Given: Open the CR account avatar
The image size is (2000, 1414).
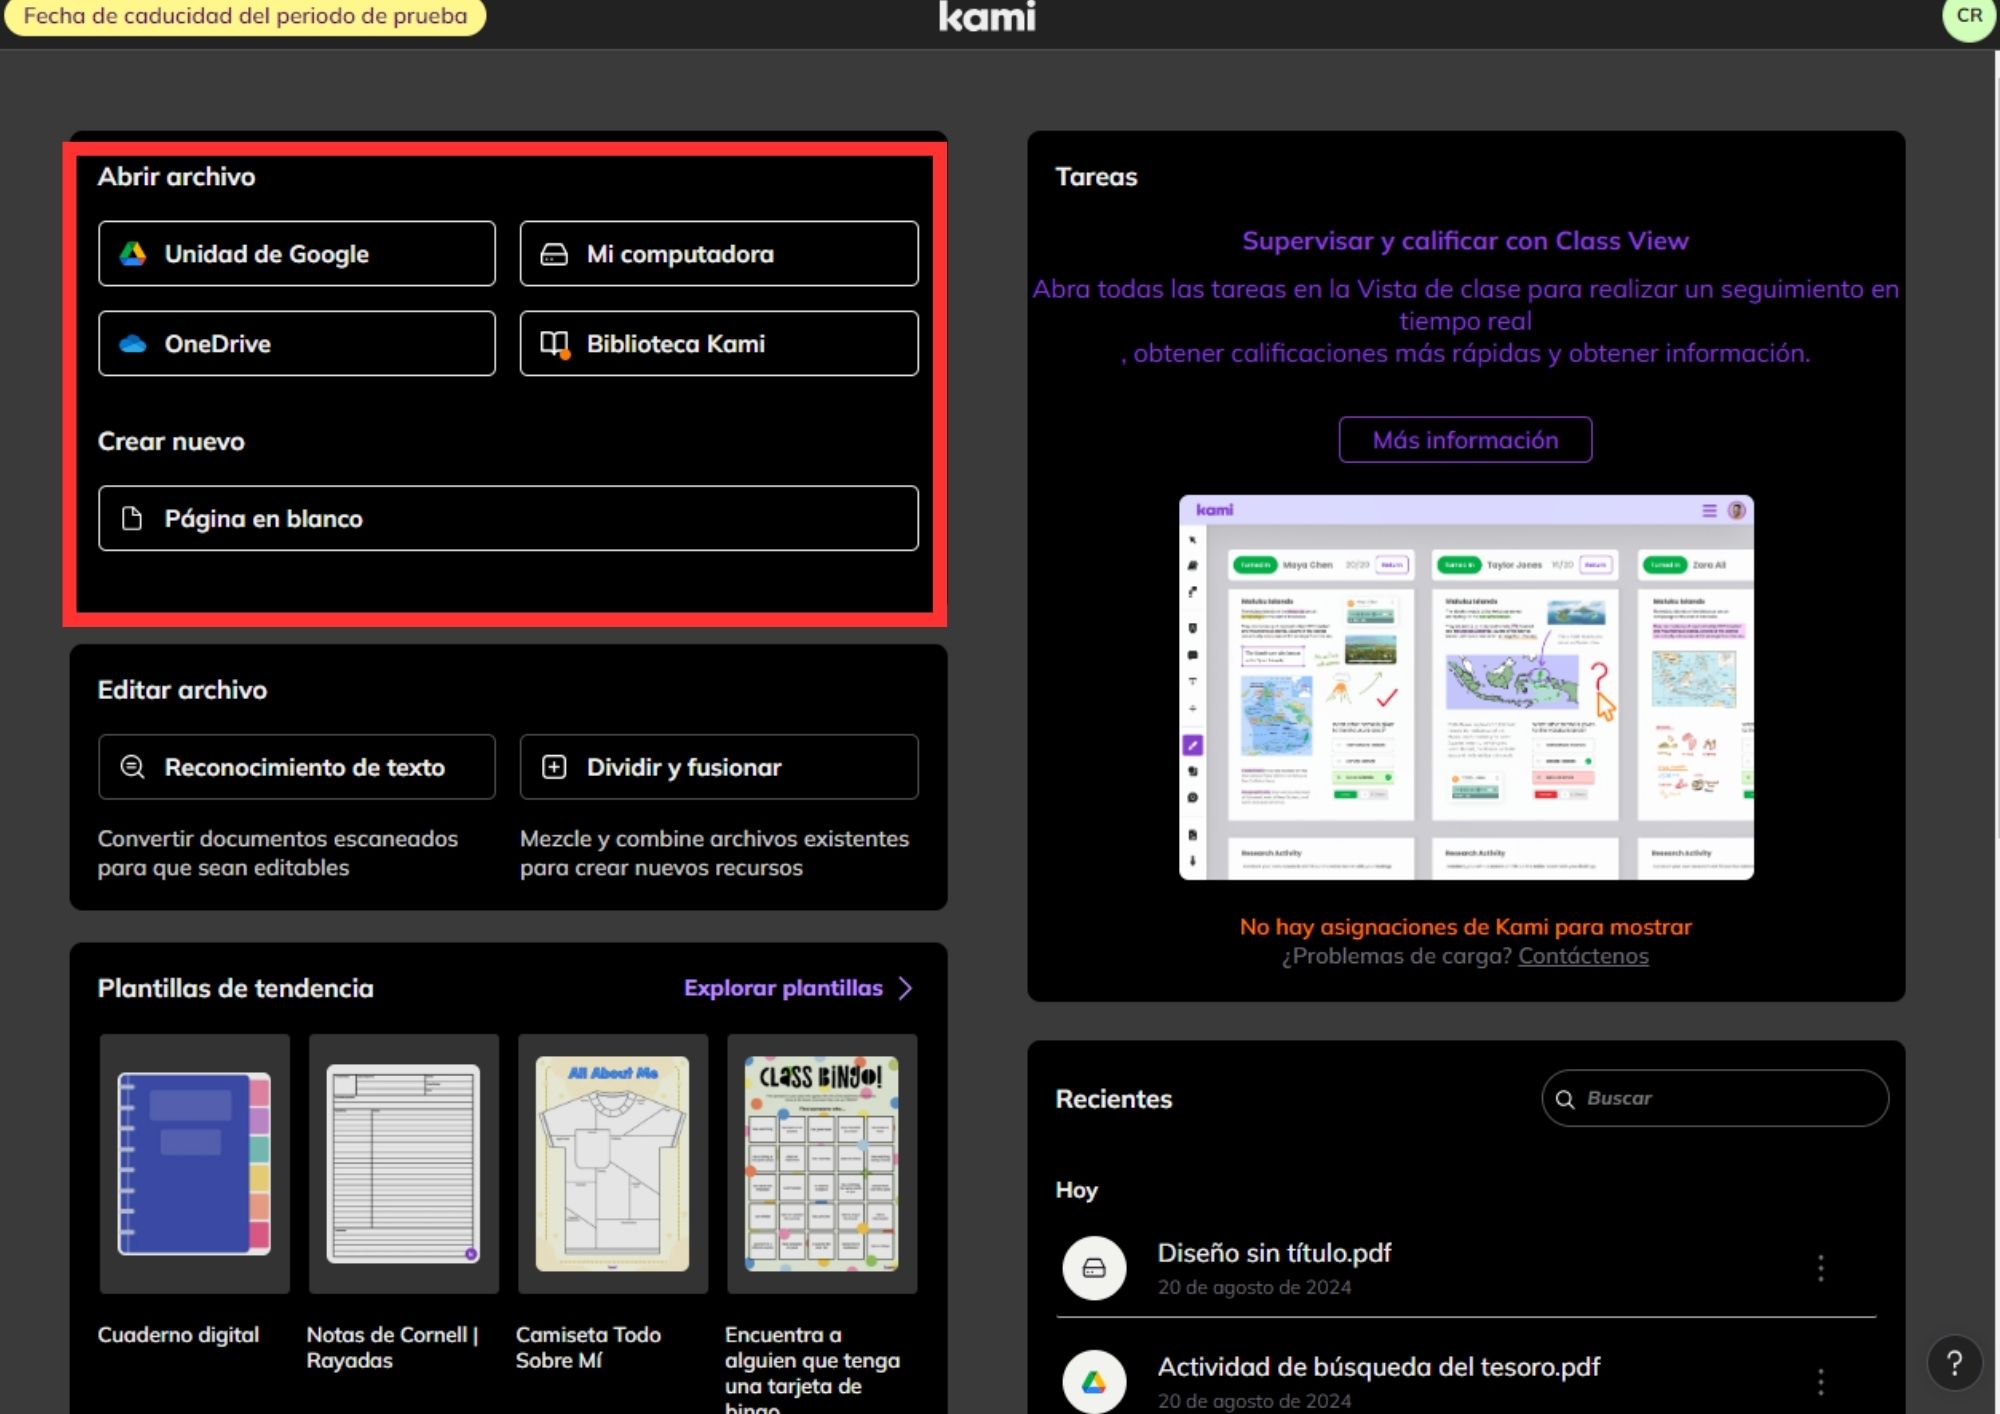Looking at the screenshot, I should tap(1969, 16).
